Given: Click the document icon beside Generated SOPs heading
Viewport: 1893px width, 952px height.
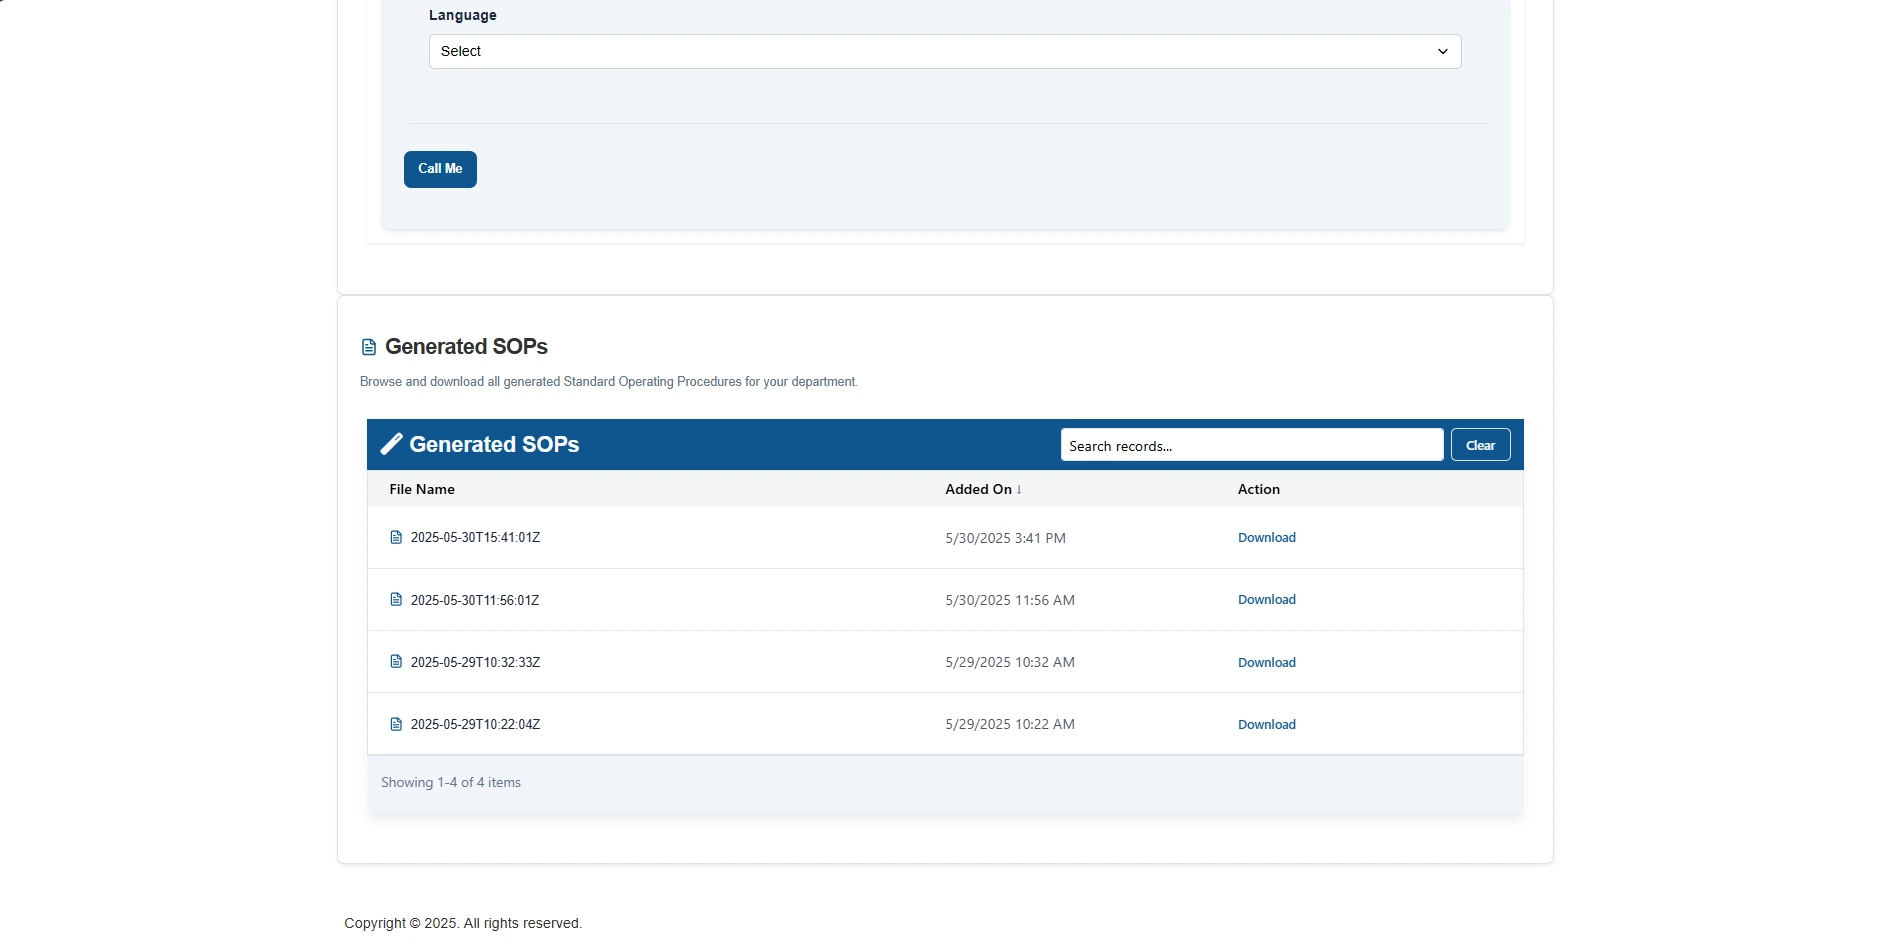Looking at the screenshot, I should (369, 347).
